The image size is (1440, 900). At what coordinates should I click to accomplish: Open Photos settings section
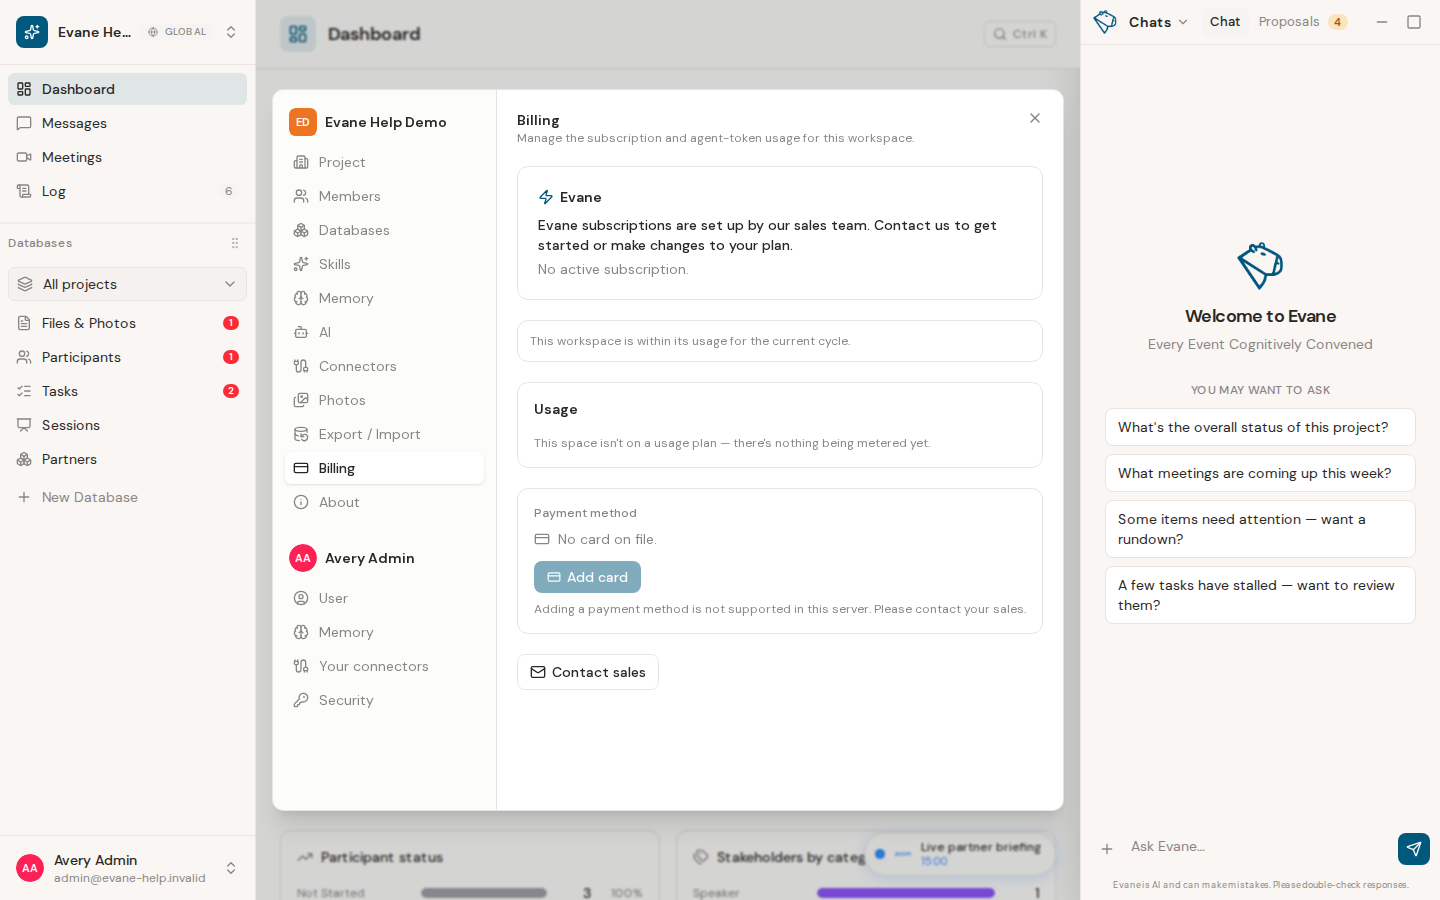[x=384, y=400]
